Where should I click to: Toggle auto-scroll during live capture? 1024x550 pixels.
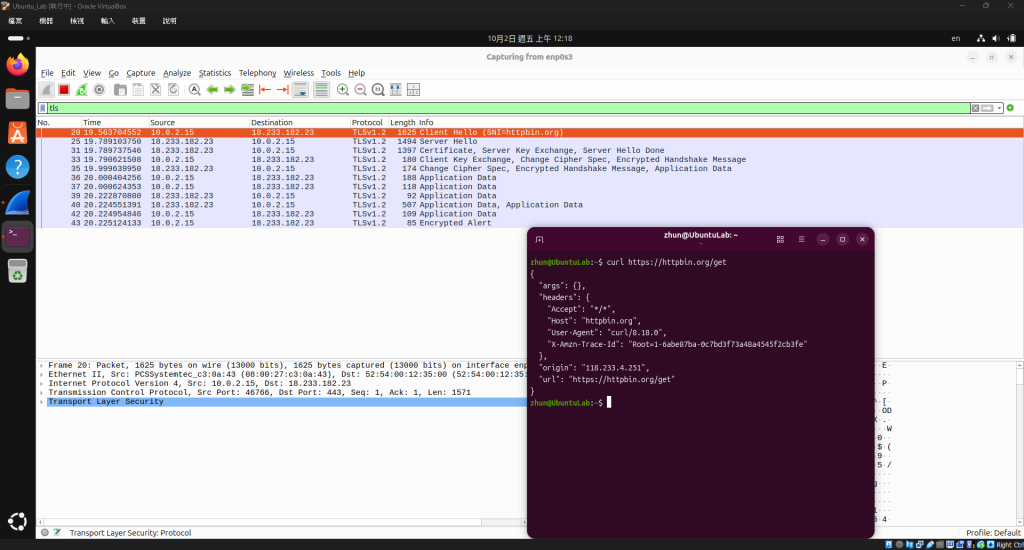point(300,89)
